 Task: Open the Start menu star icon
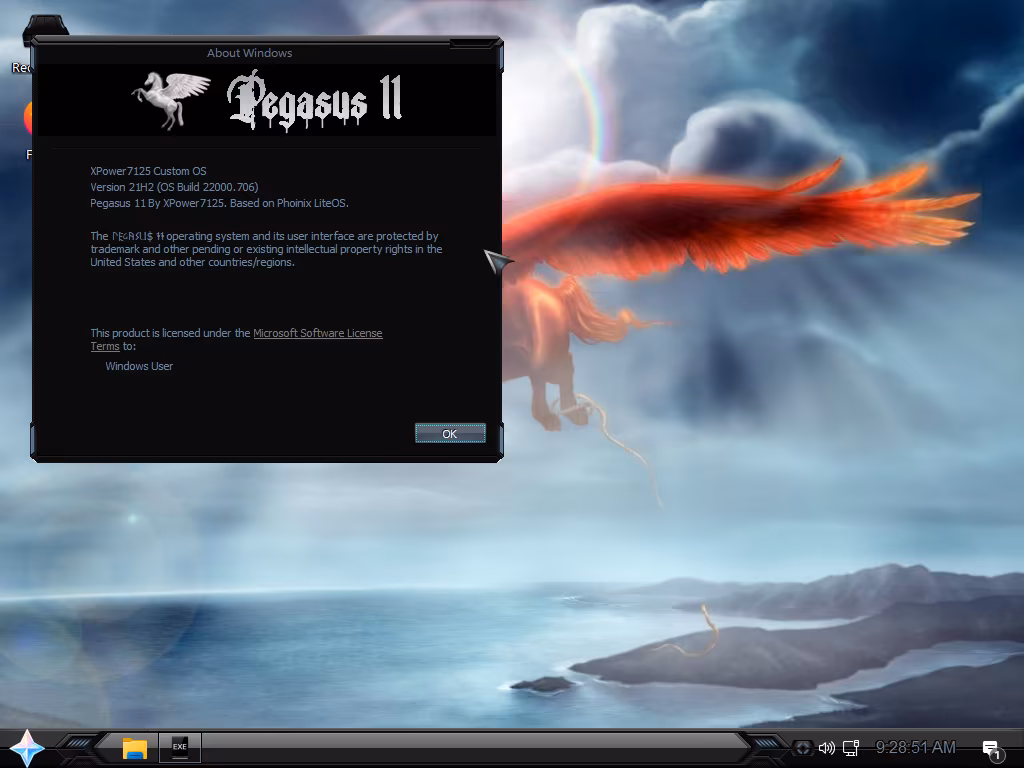tap(26, 747)
